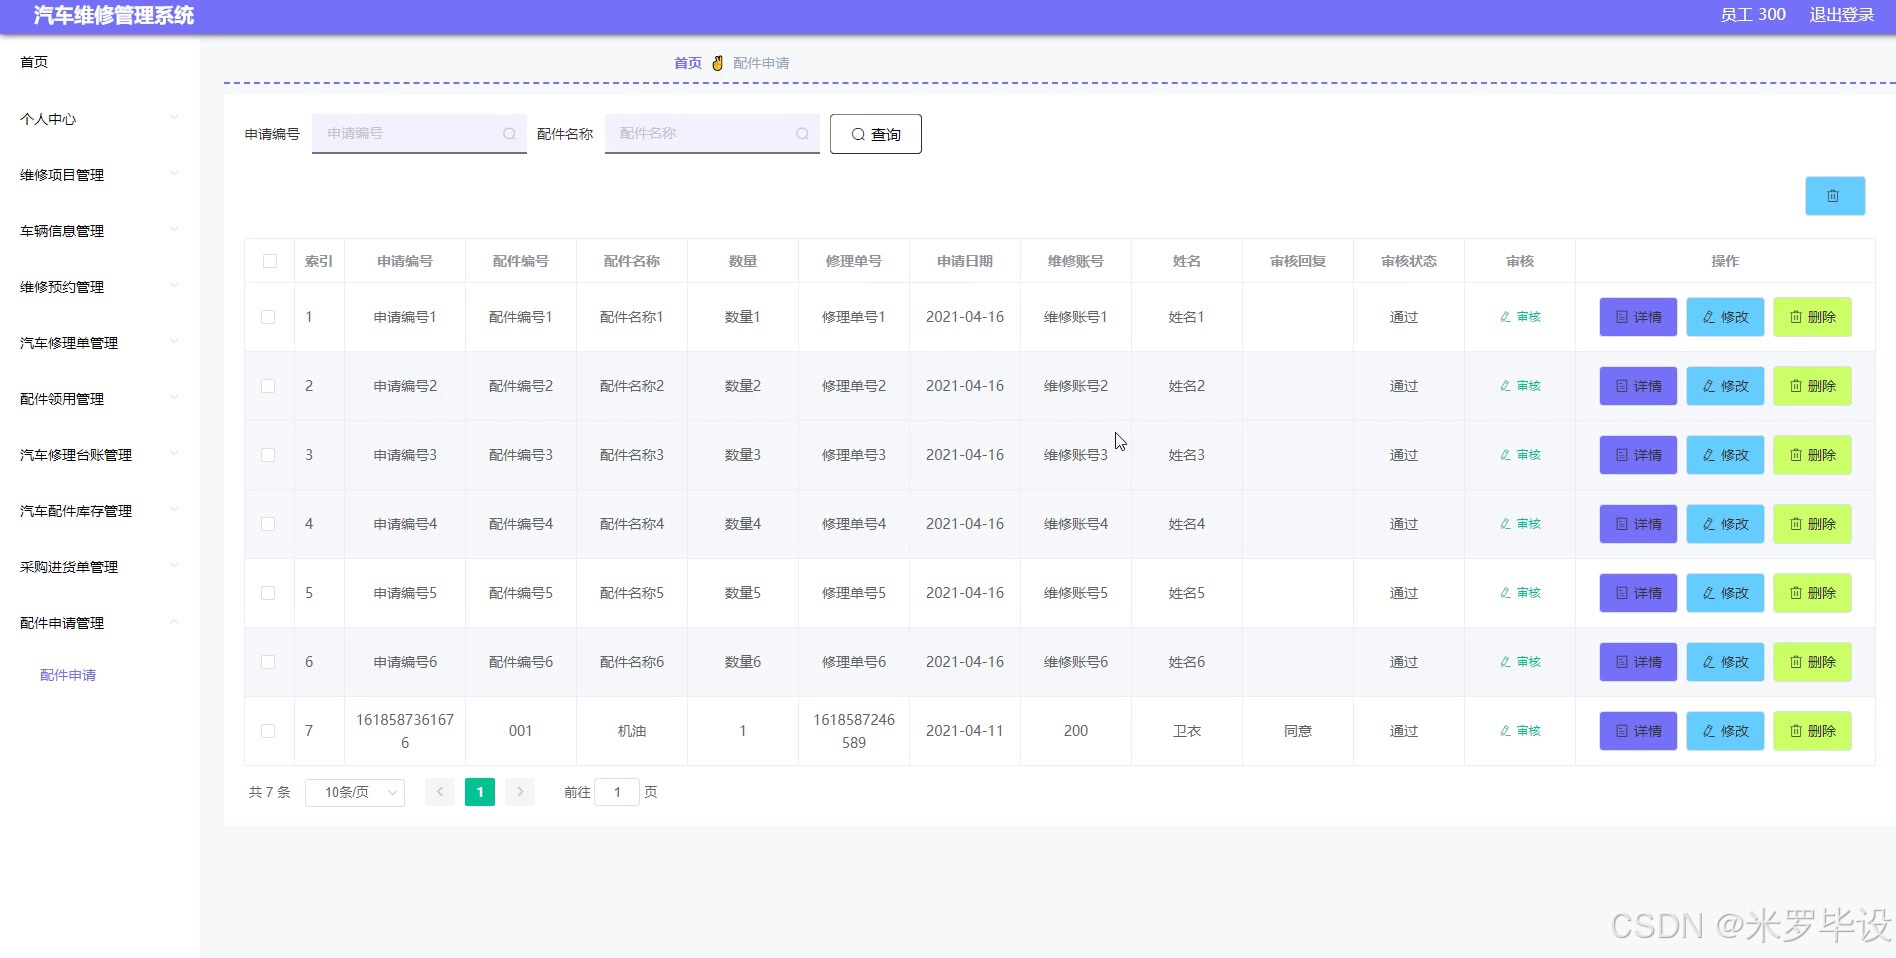
Task: Expand 配件领用管理 sidebar menu
Action: click(100, 399)
